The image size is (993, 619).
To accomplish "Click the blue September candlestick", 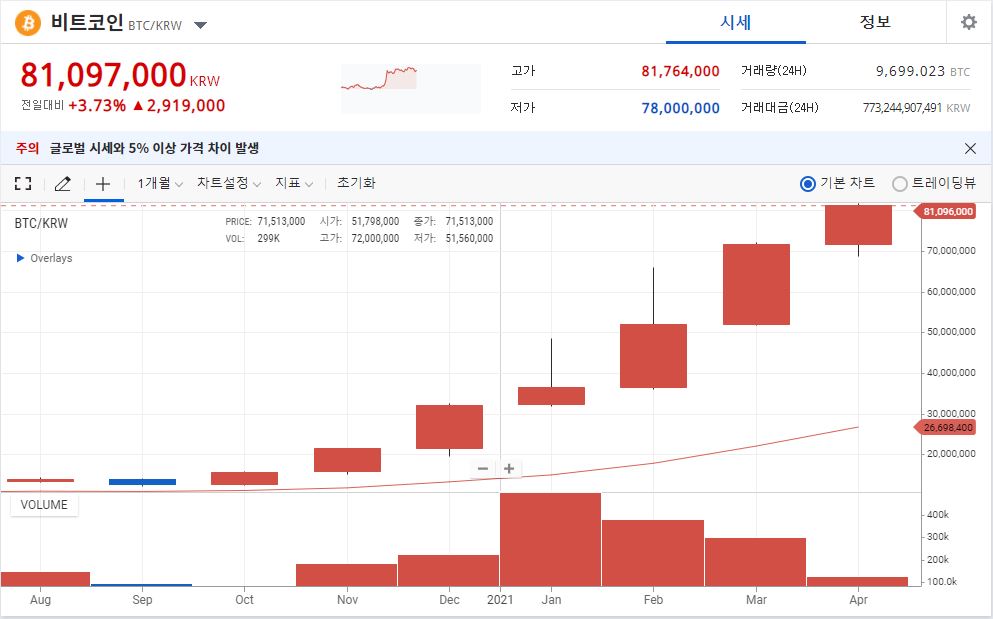I will (x=142, y=482).
